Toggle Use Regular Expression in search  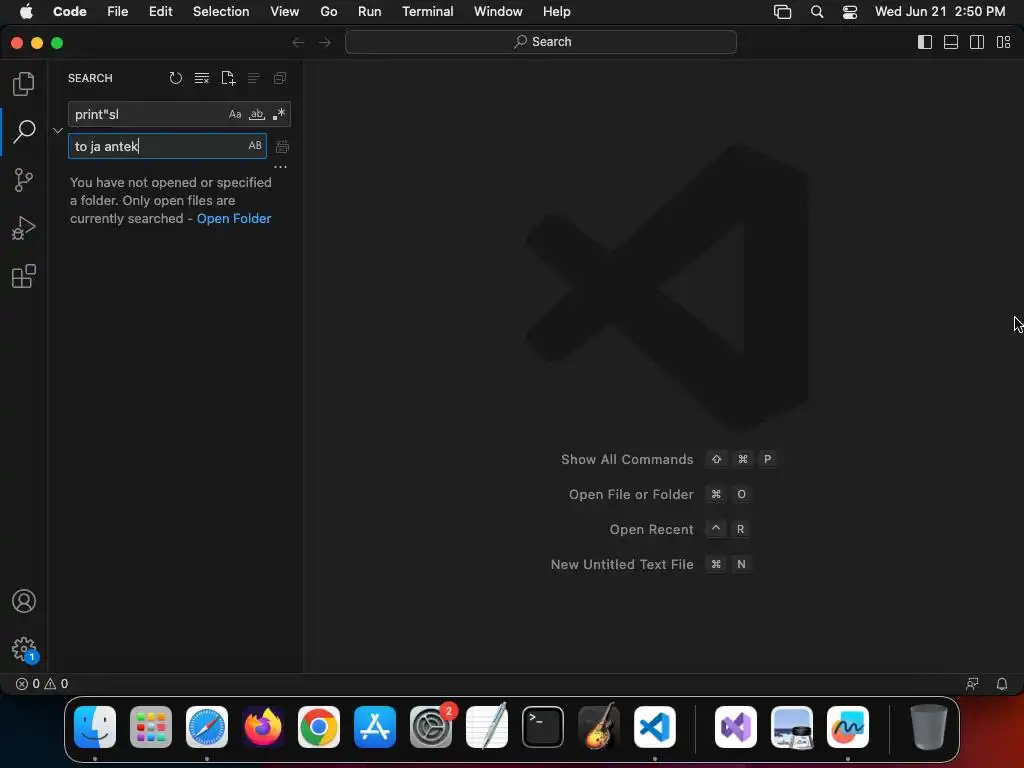point(279,114)
